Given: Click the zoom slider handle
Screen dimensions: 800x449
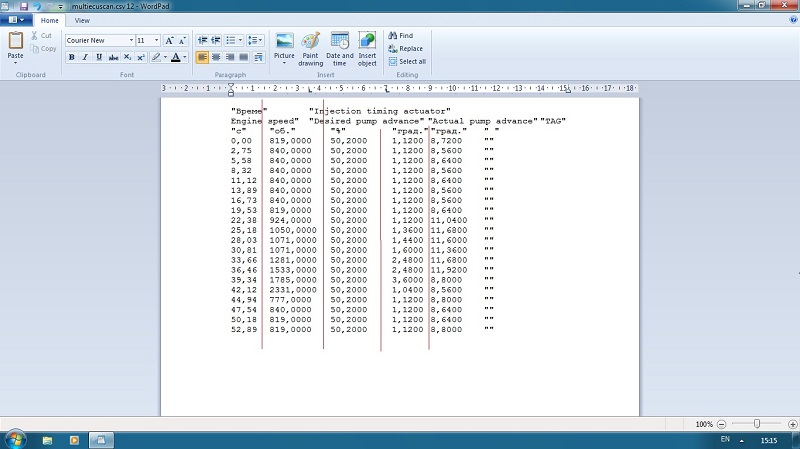Looking at the screenshot, I should coord(757,424).
